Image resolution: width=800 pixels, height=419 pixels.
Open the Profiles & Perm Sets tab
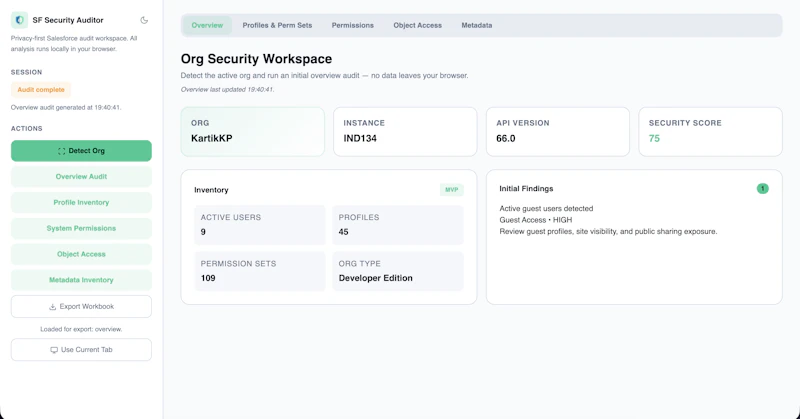pyautogui.click(x=277, y=25)
